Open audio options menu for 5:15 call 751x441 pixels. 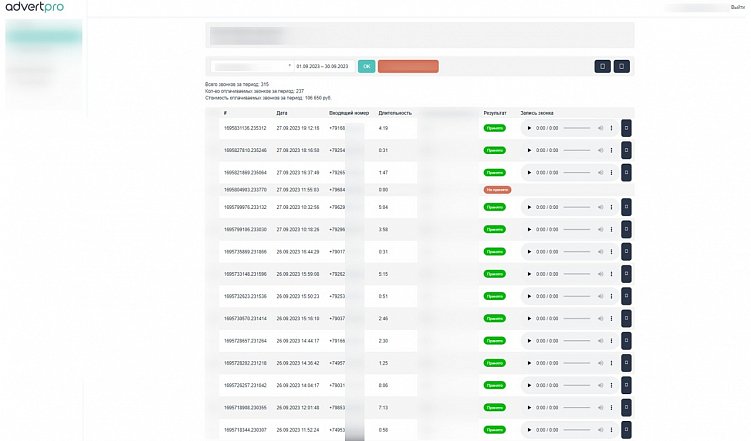611,274
